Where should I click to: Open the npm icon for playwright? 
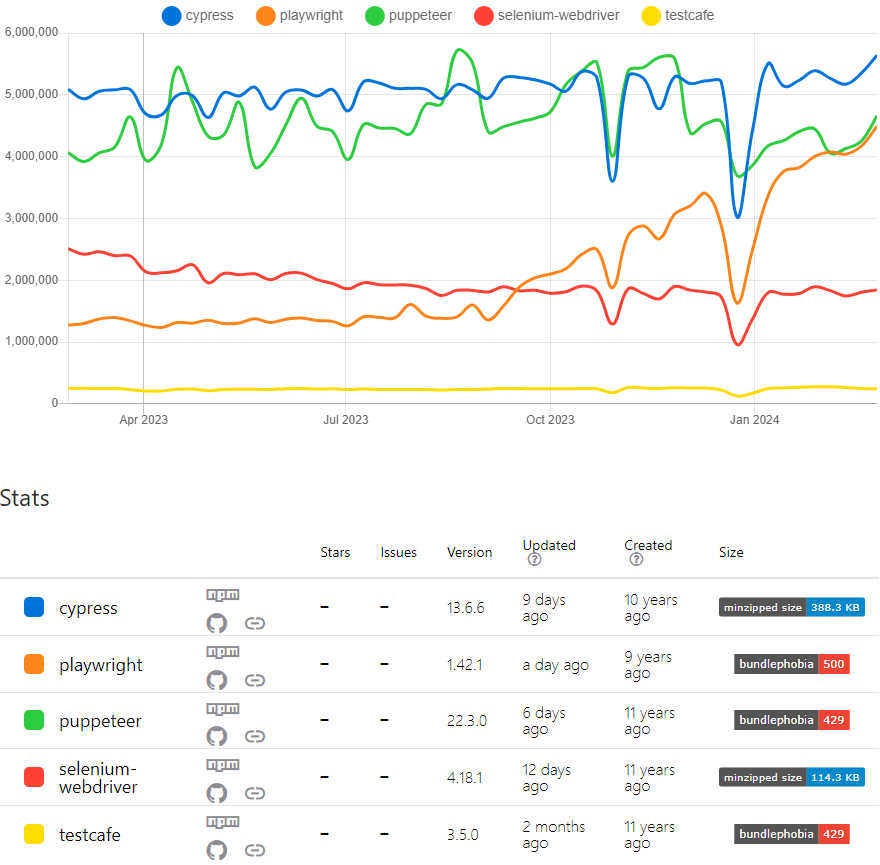pos(223,652)
